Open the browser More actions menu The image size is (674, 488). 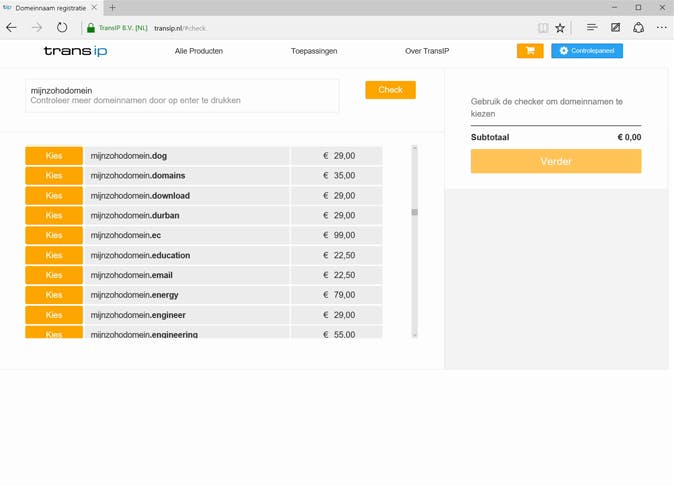[662, 28]
